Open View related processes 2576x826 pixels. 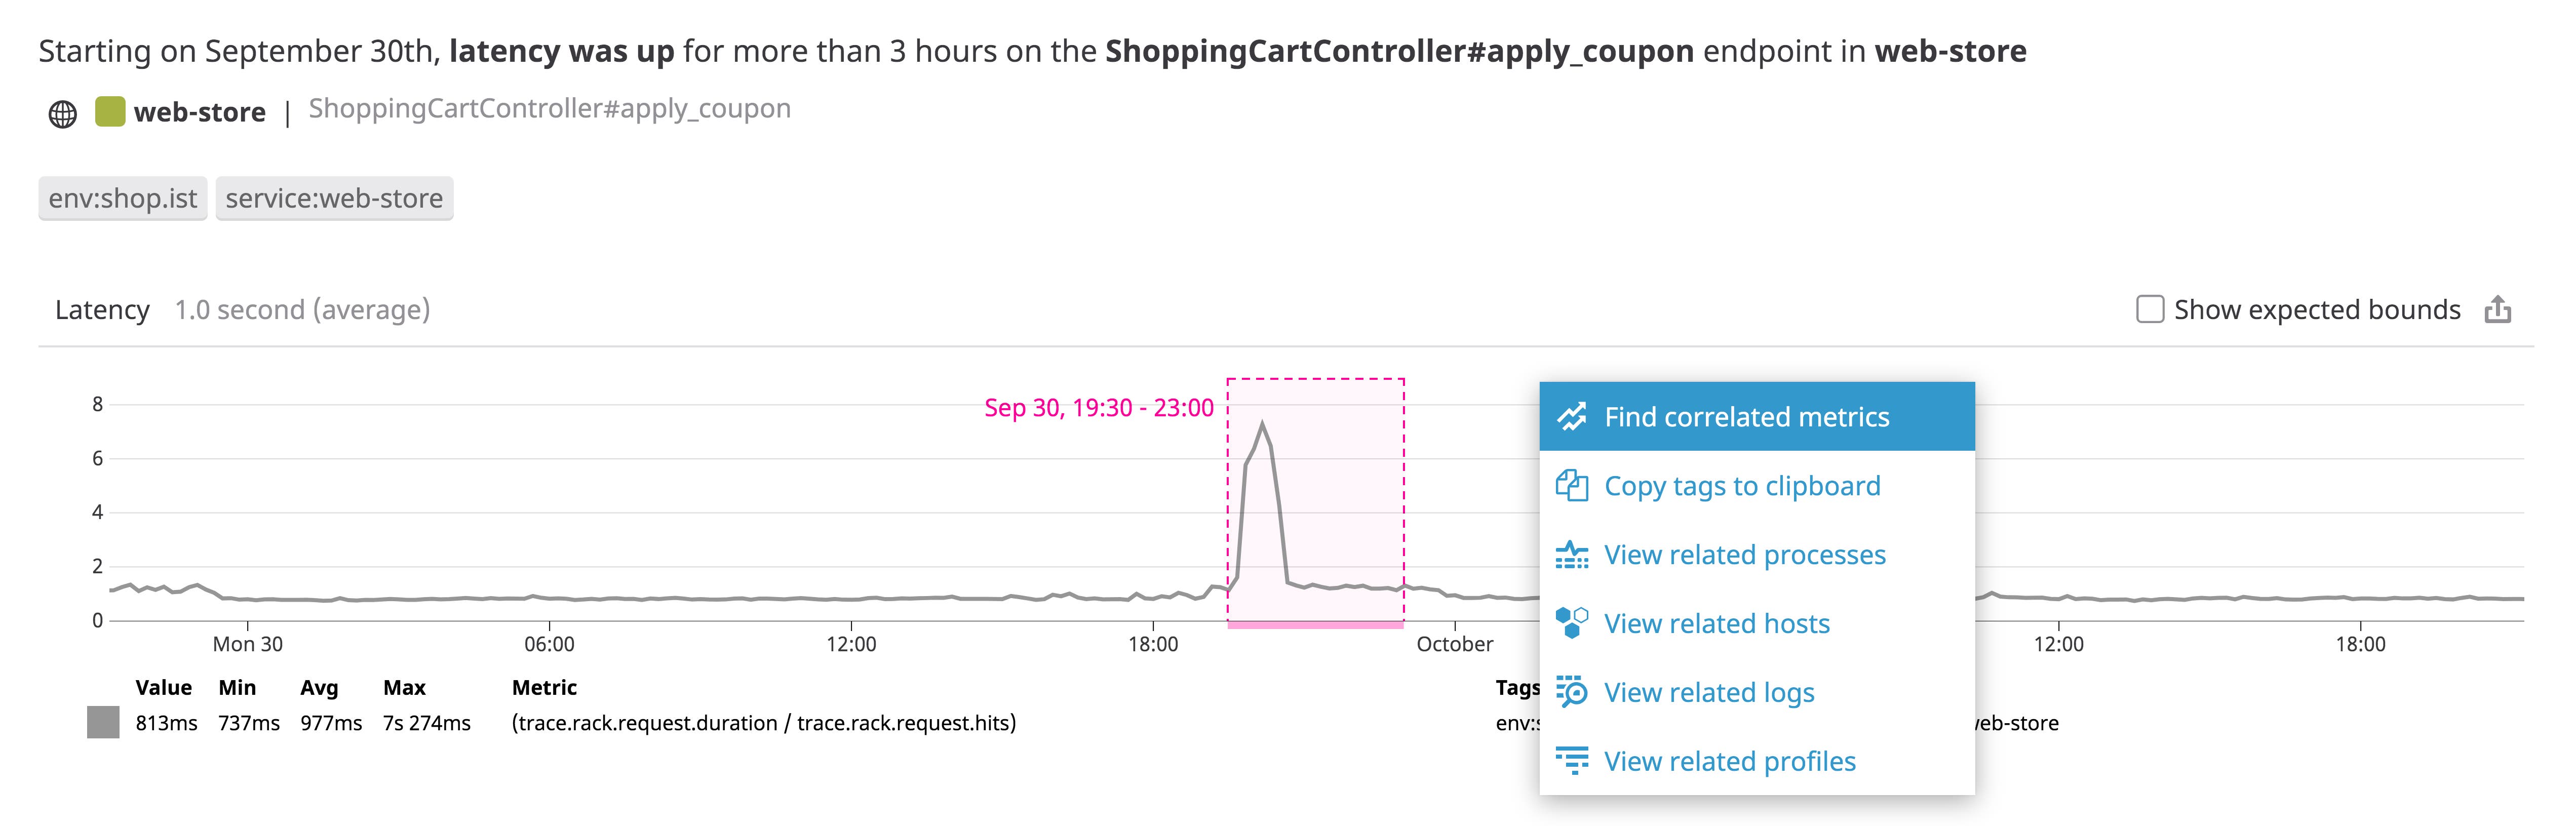tap(1744, 555)
